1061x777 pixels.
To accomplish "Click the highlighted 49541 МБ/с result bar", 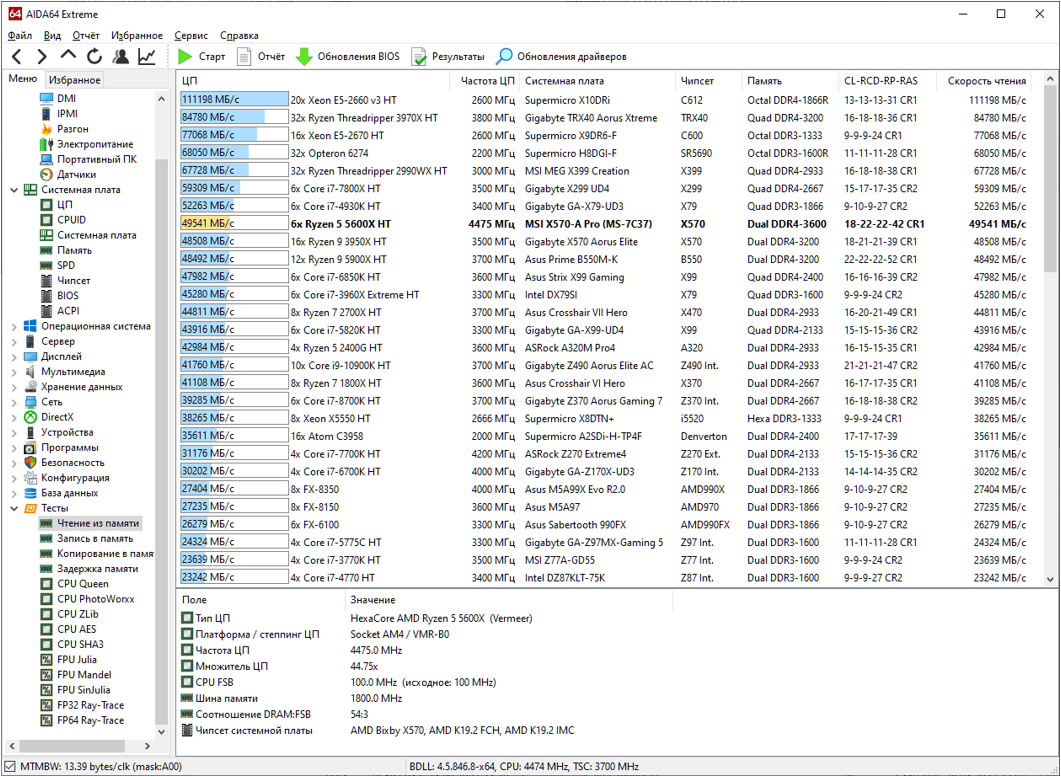I will coord(234,224).
